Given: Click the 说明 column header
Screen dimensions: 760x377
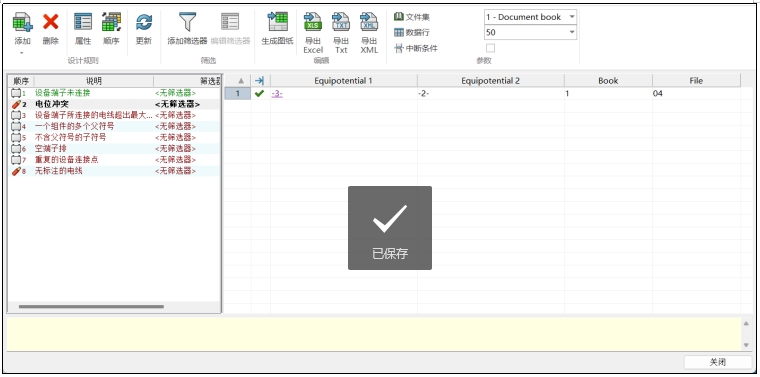Looking at the screenshot, I should coord(94,81).
